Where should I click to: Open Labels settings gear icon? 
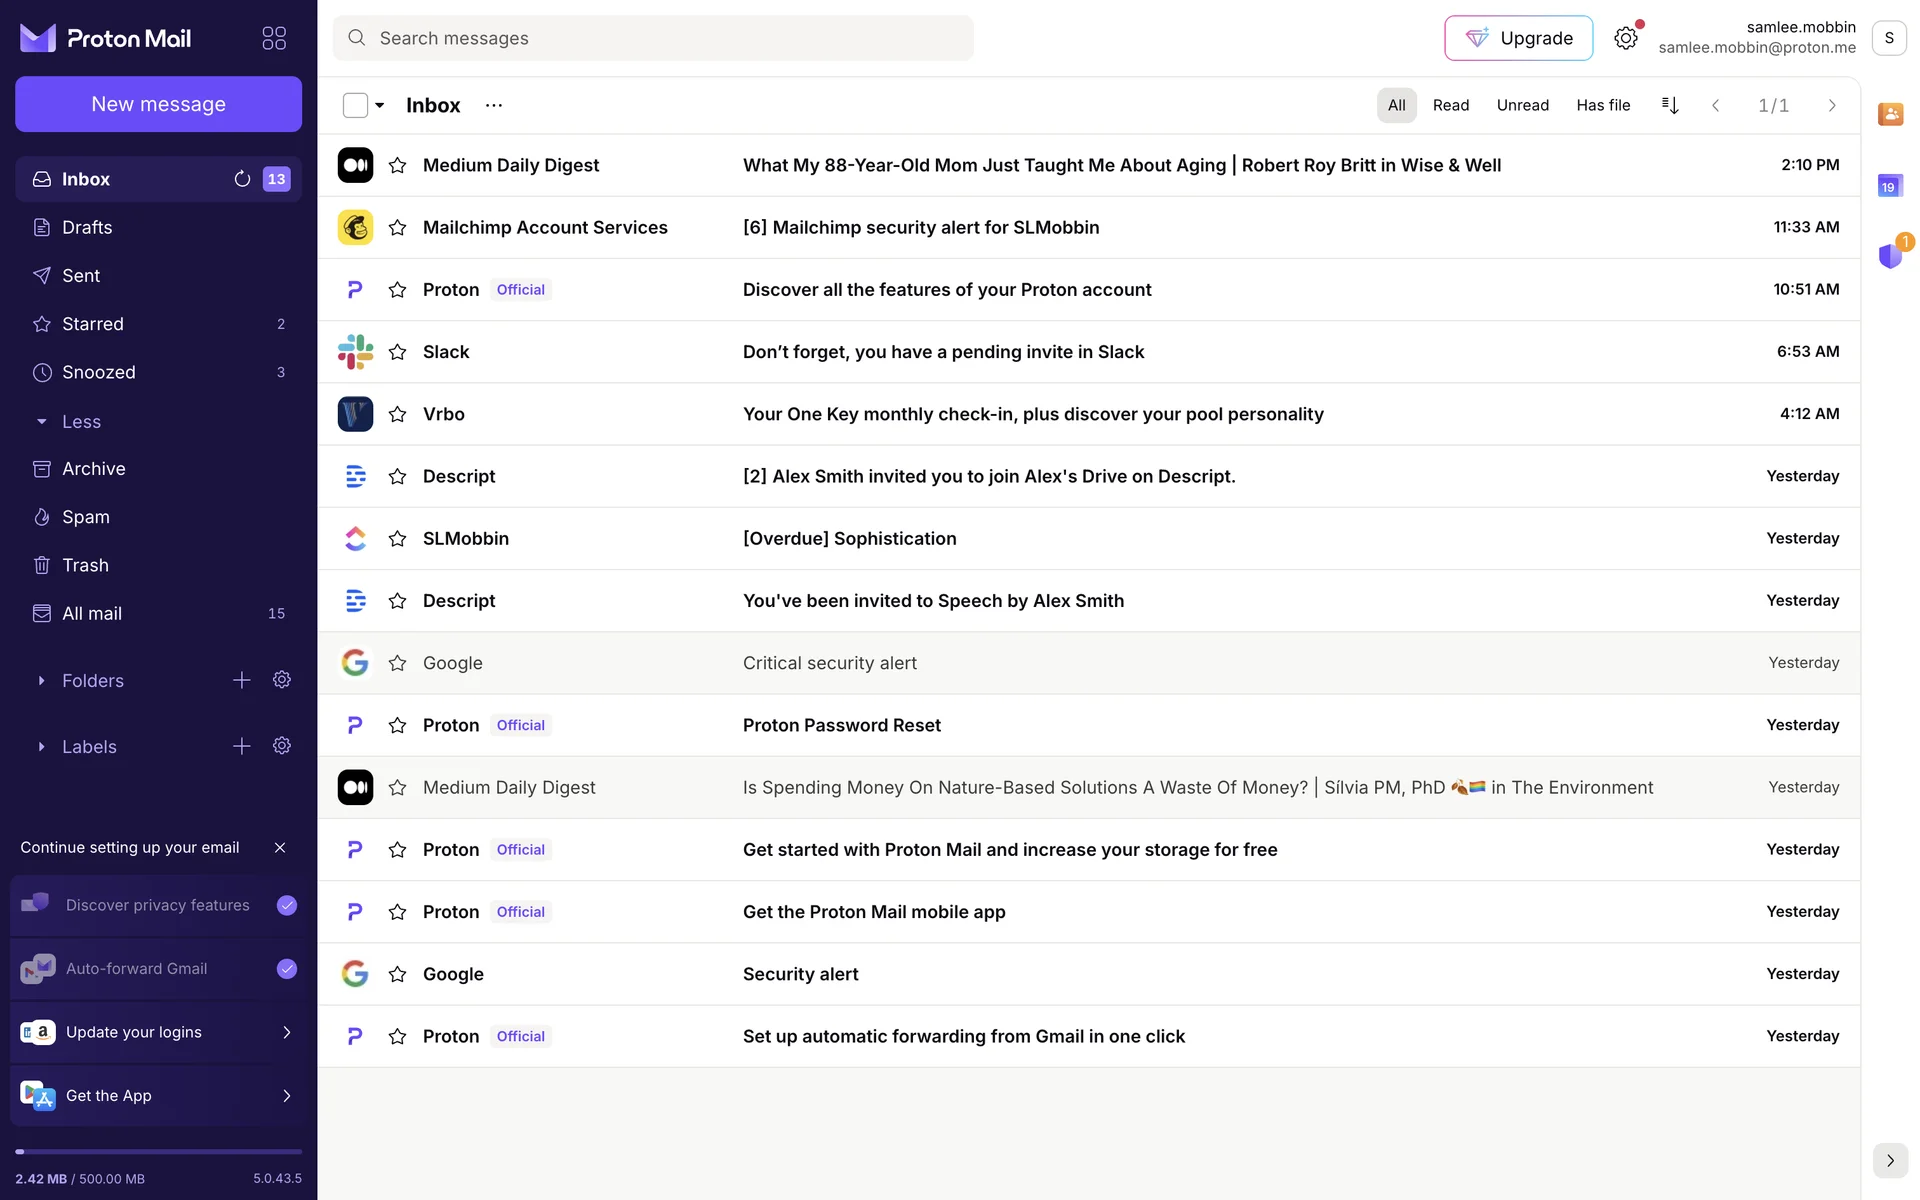(x=282, y=746)
